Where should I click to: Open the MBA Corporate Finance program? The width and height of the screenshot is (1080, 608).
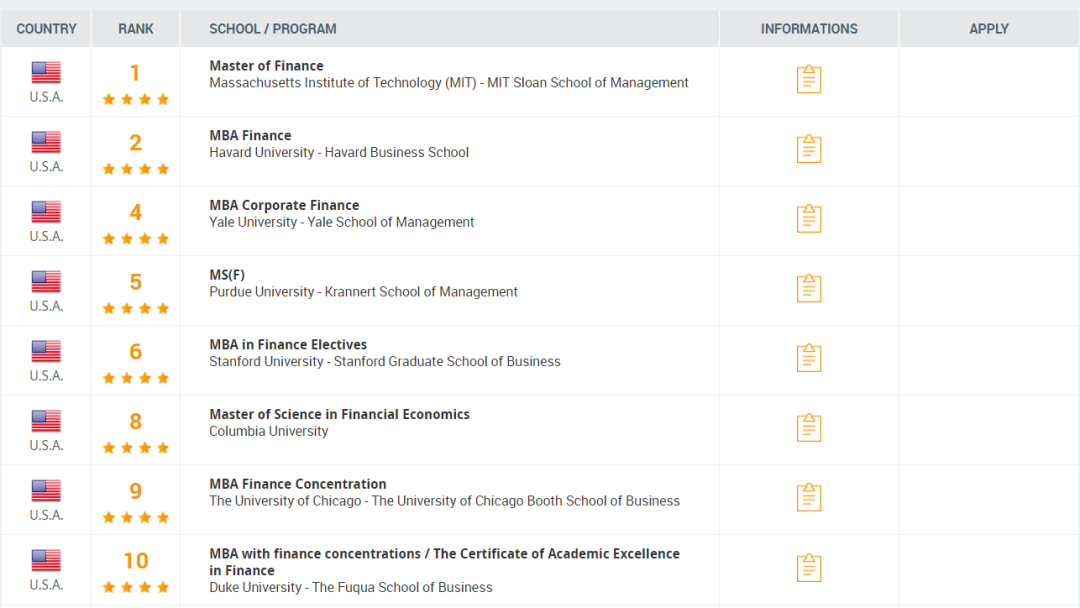(284, 205)
